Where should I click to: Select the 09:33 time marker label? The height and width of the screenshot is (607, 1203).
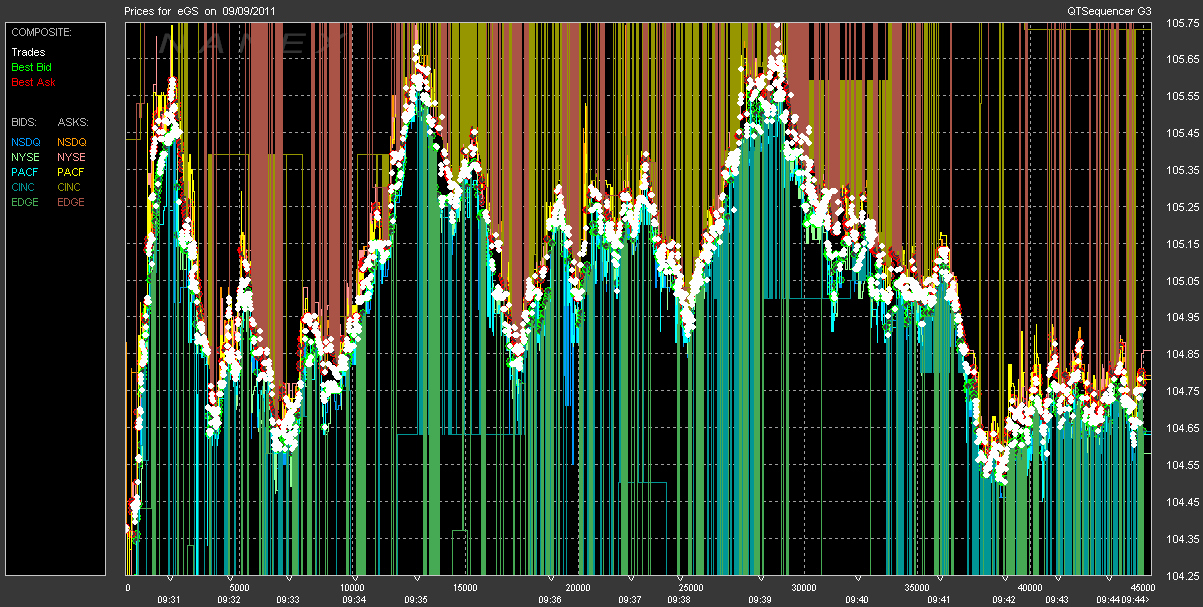[x=288, y=599]
